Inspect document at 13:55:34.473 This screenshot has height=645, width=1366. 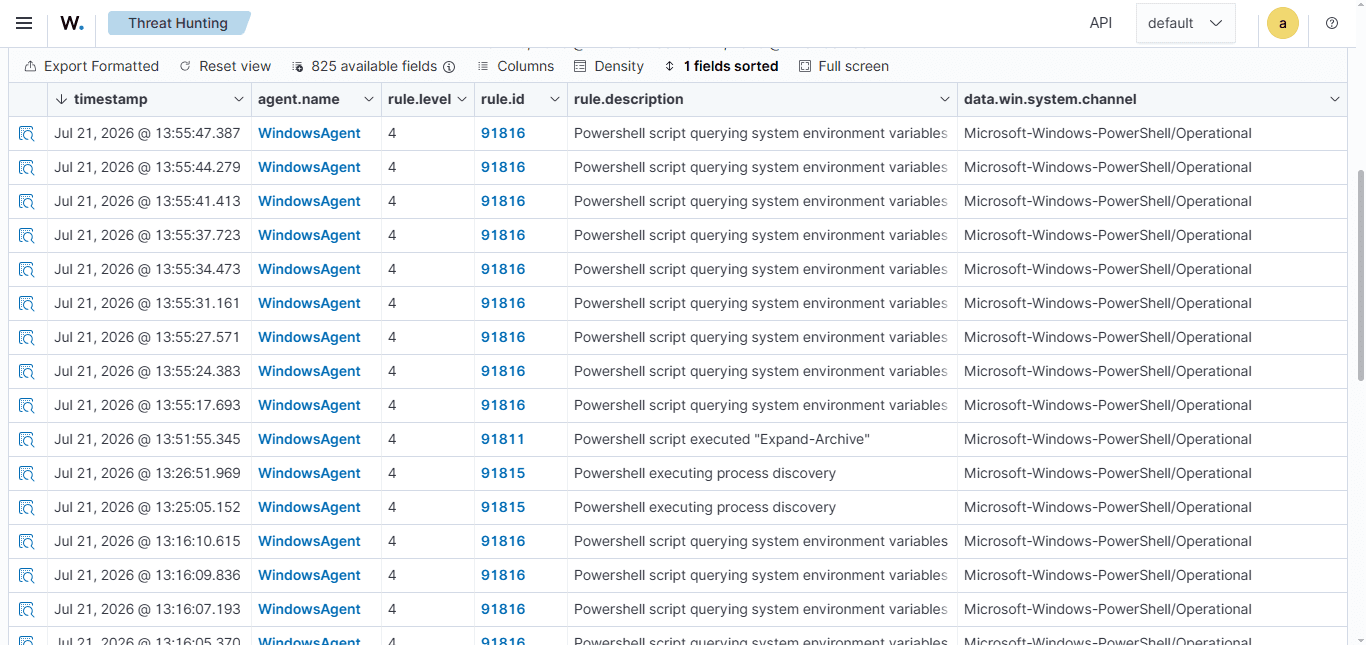(x=27, y=269)
